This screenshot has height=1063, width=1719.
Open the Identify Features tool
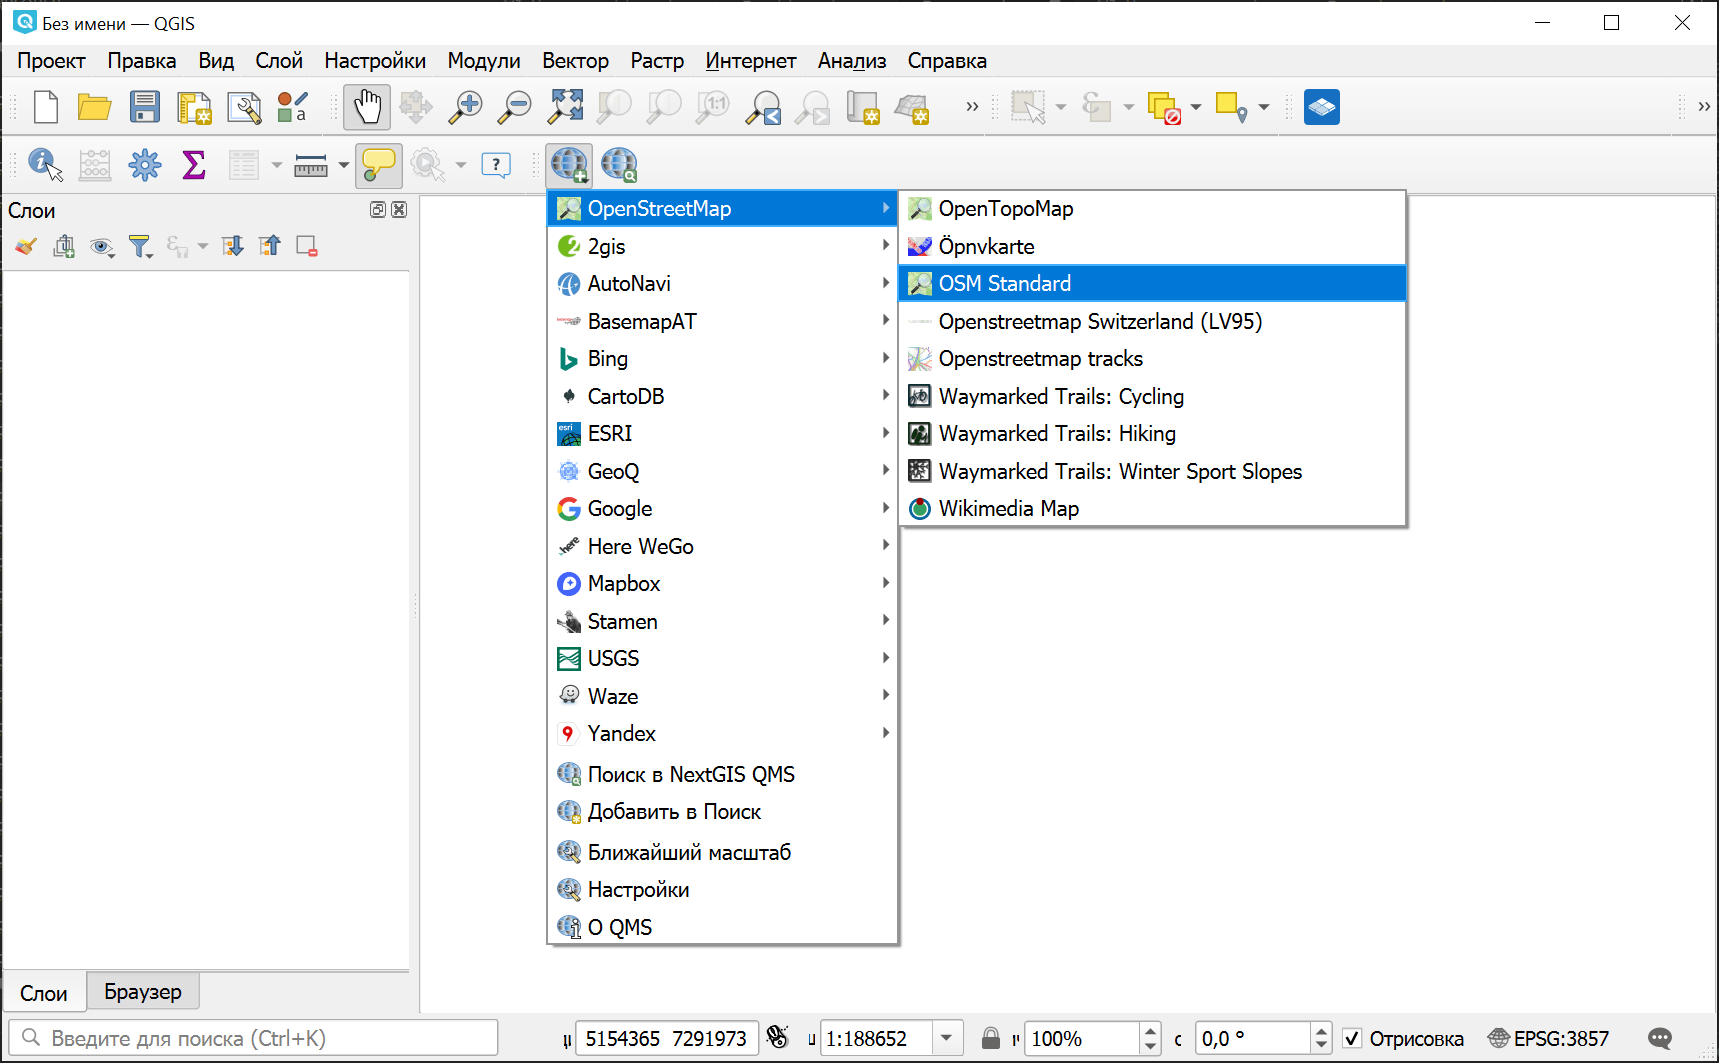45,165
